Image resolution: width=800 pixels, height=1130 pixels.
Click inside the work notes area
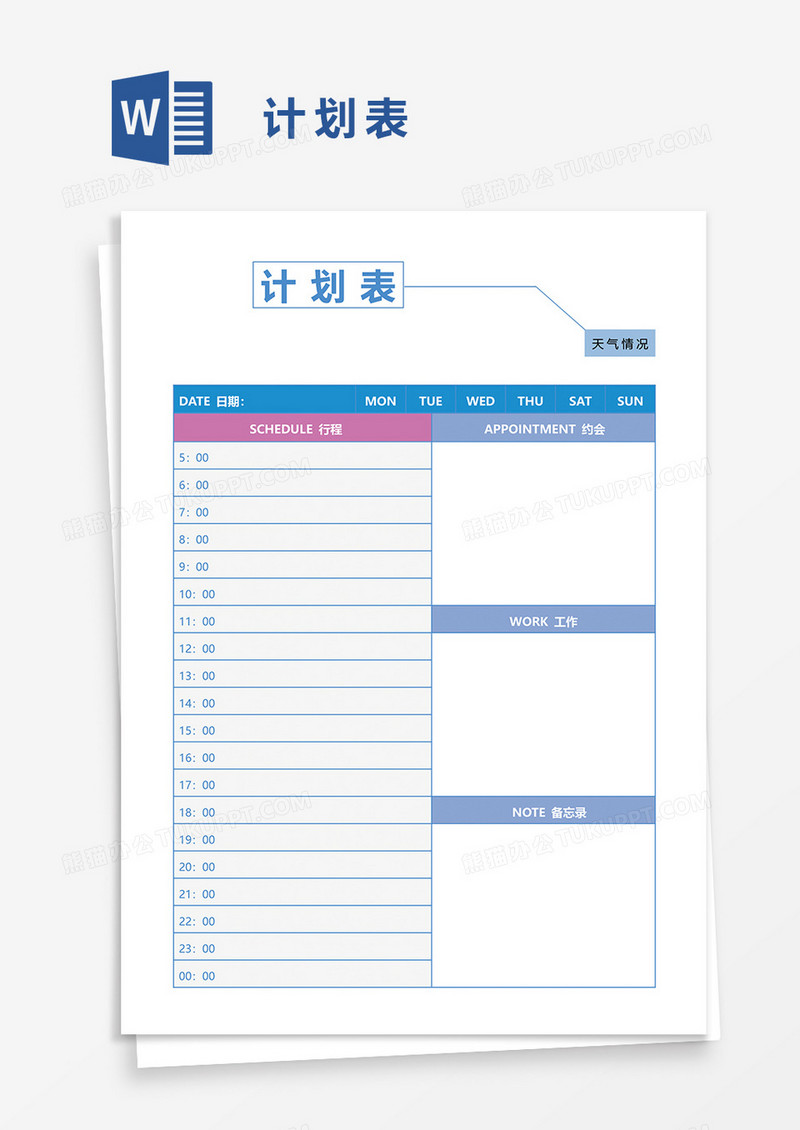543,715
